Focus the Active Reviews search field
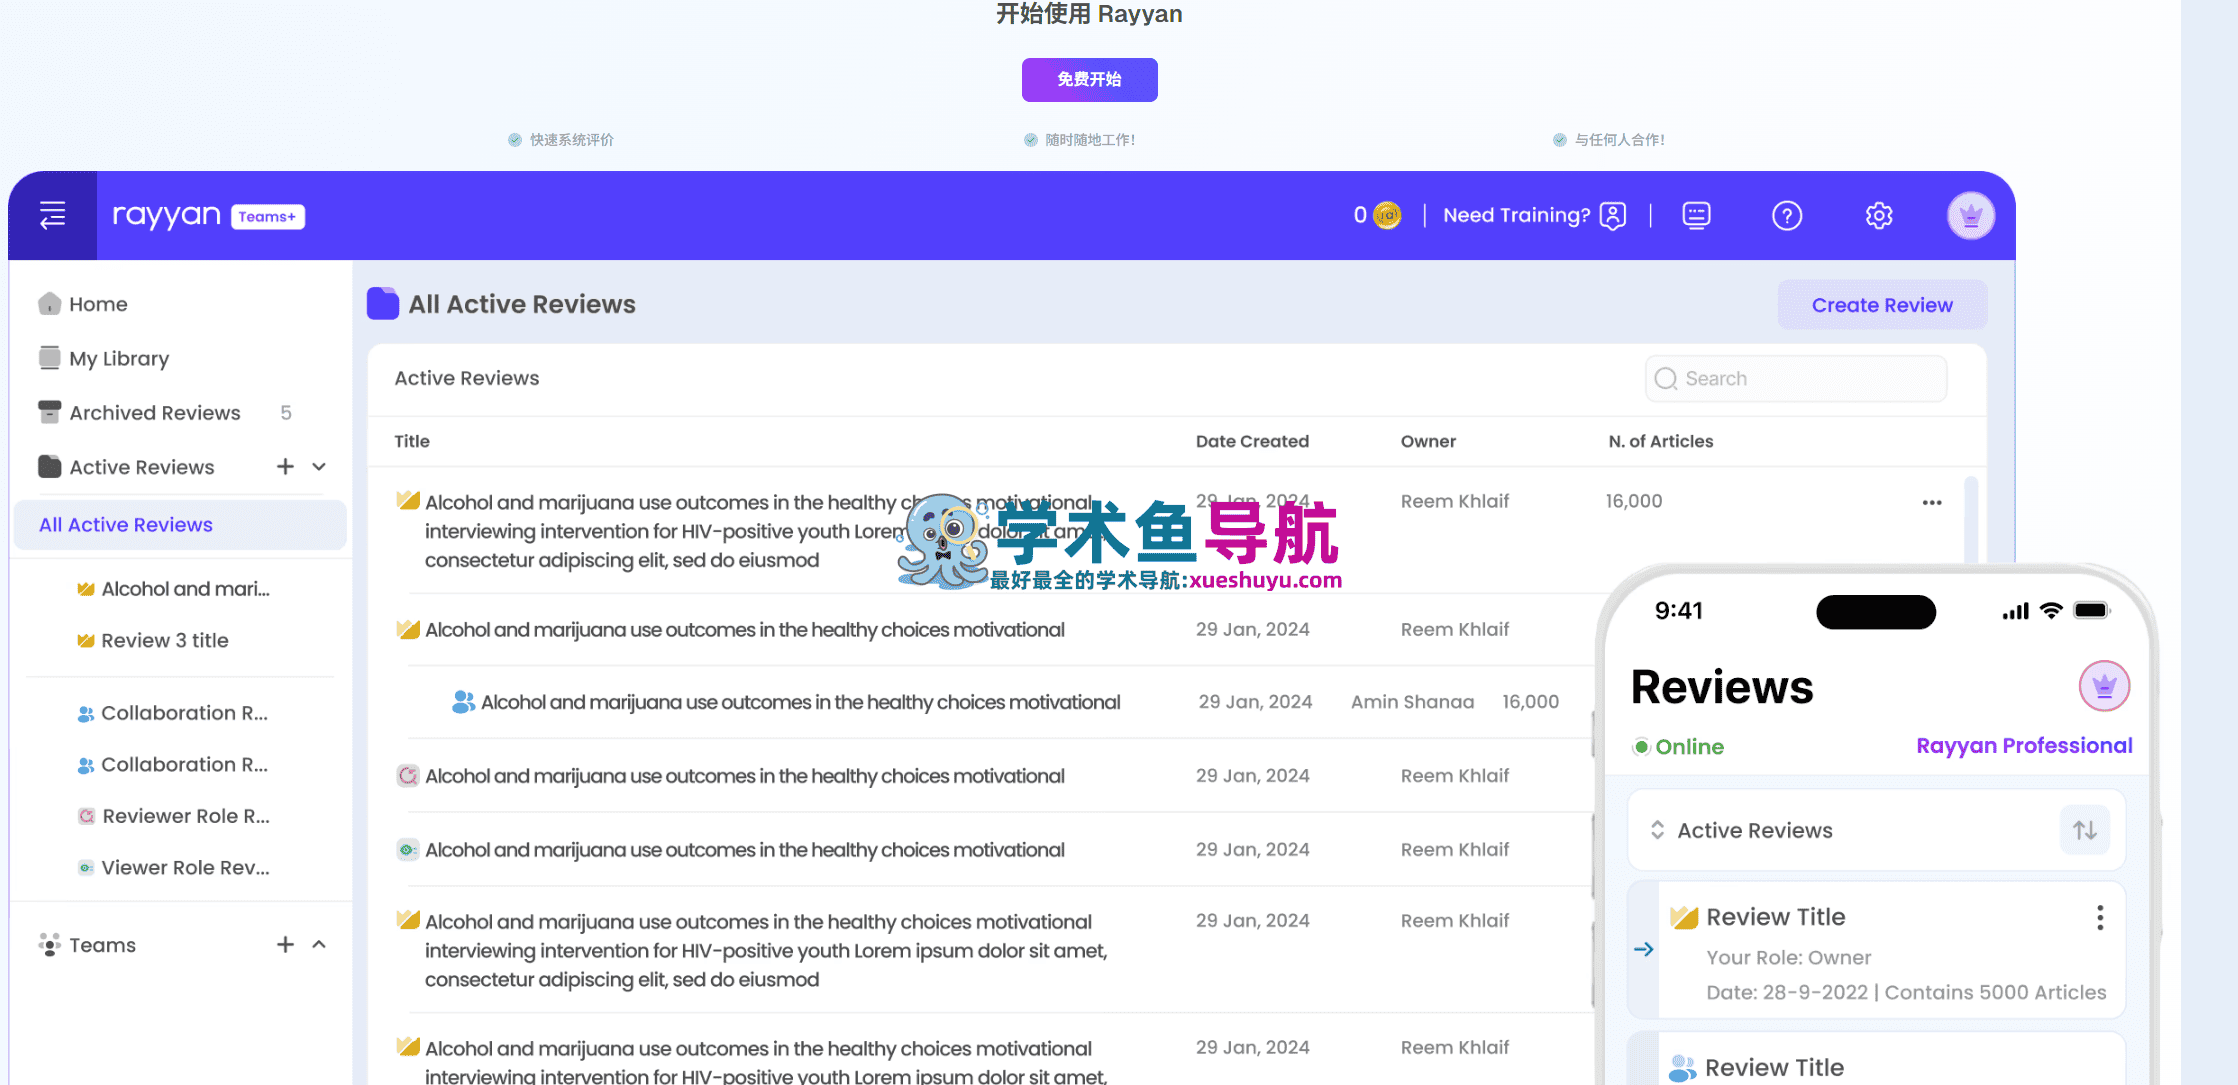The image size is (2238, 1085). pyautogui.click(x=1796, y=379)
